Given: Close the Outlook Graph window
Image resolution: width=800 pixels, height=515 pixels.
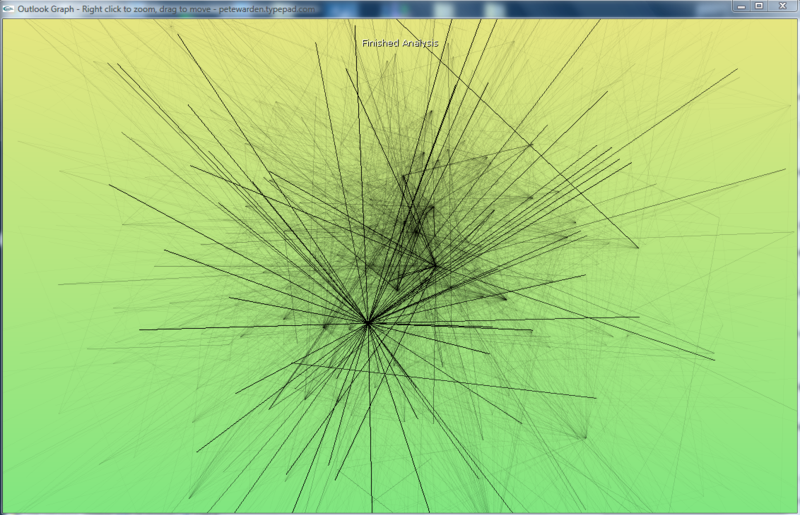Looking at the screenshot, I should point(782,6).
